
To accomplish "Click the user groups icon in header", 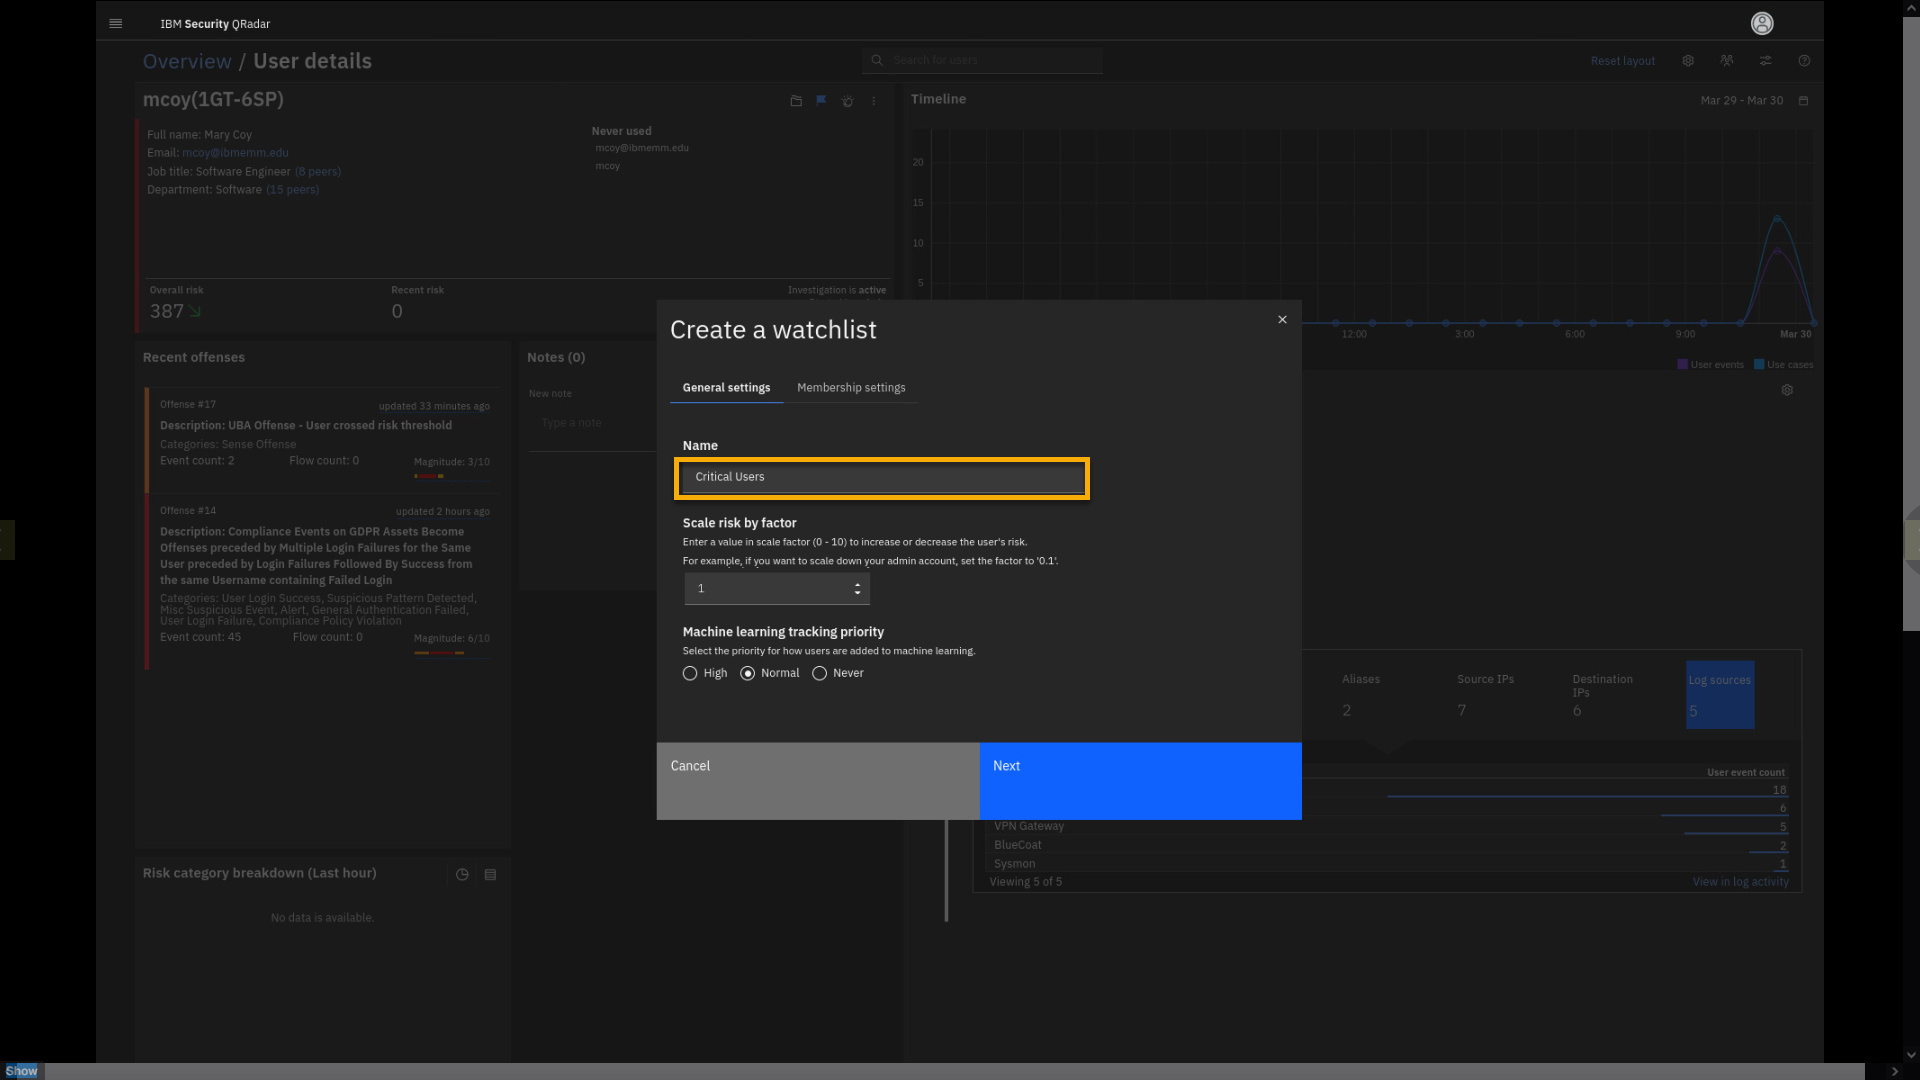I will (x=1727, y=61).
